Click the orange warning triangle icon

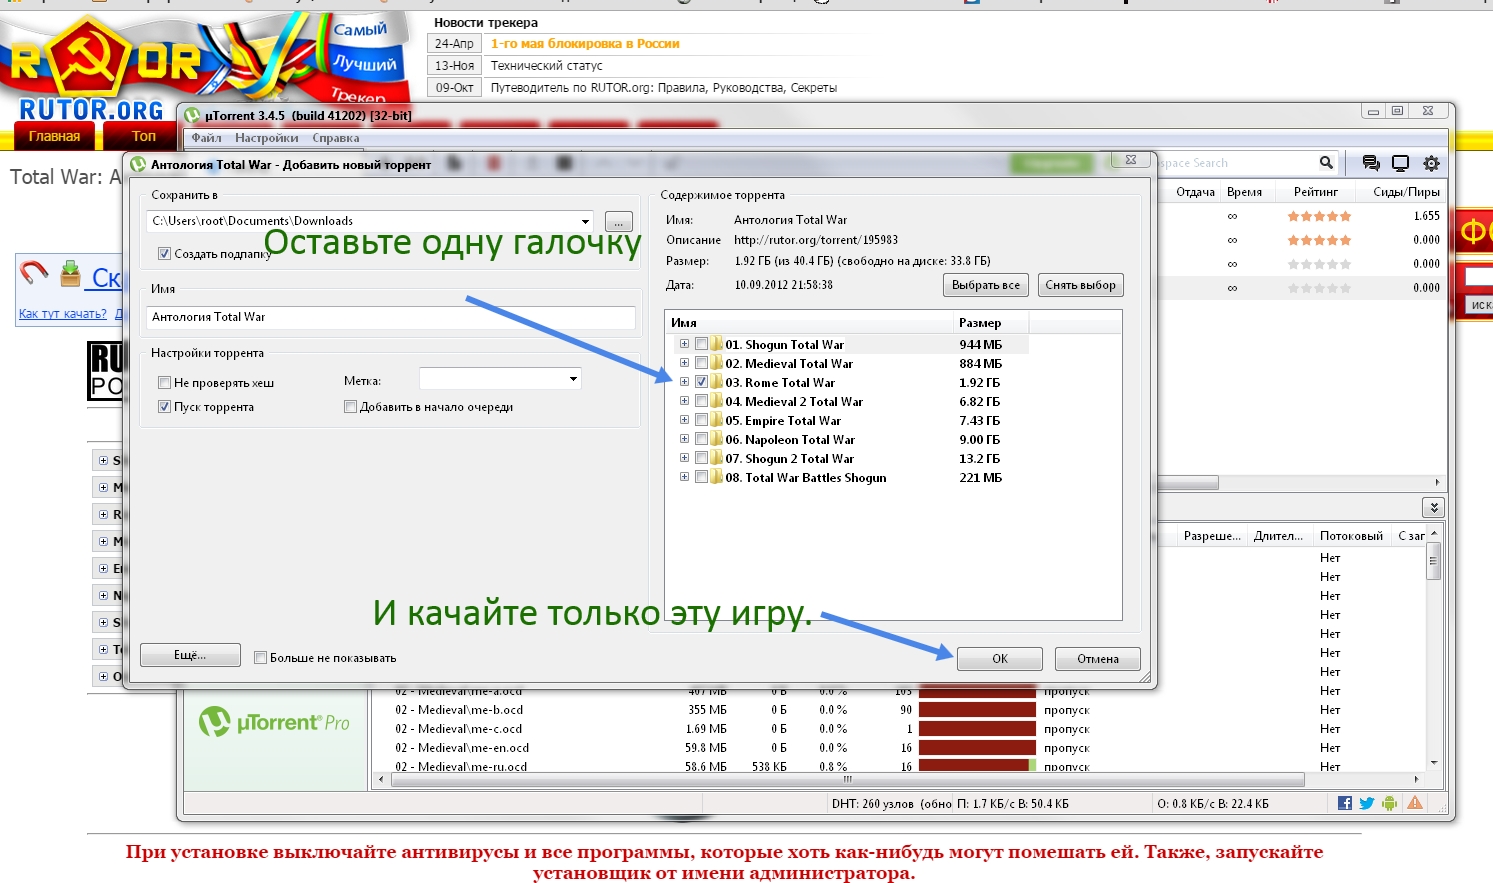point(1414,802)
